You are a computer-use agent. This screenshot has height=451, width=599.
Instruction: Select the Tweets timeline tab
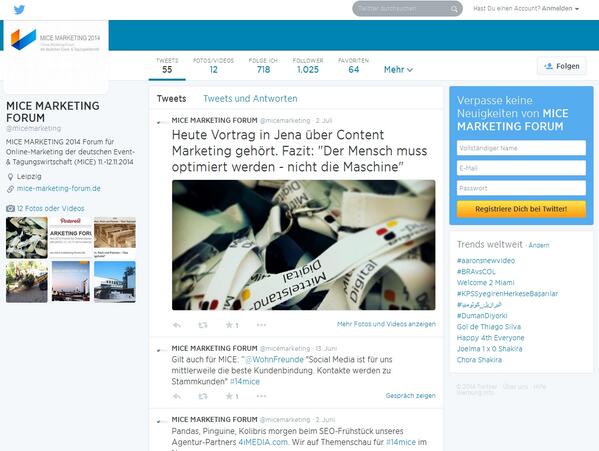[172, 99]
